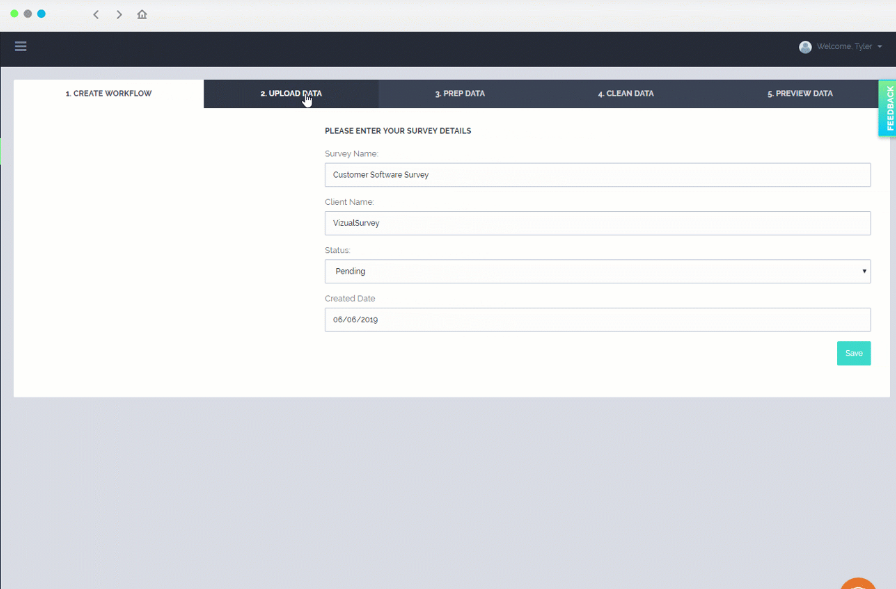This screenshot has width=896, height=589.
Task: Open the Status dropdown showing Pending
Action: pyautogui.click(x=597, y=271)
